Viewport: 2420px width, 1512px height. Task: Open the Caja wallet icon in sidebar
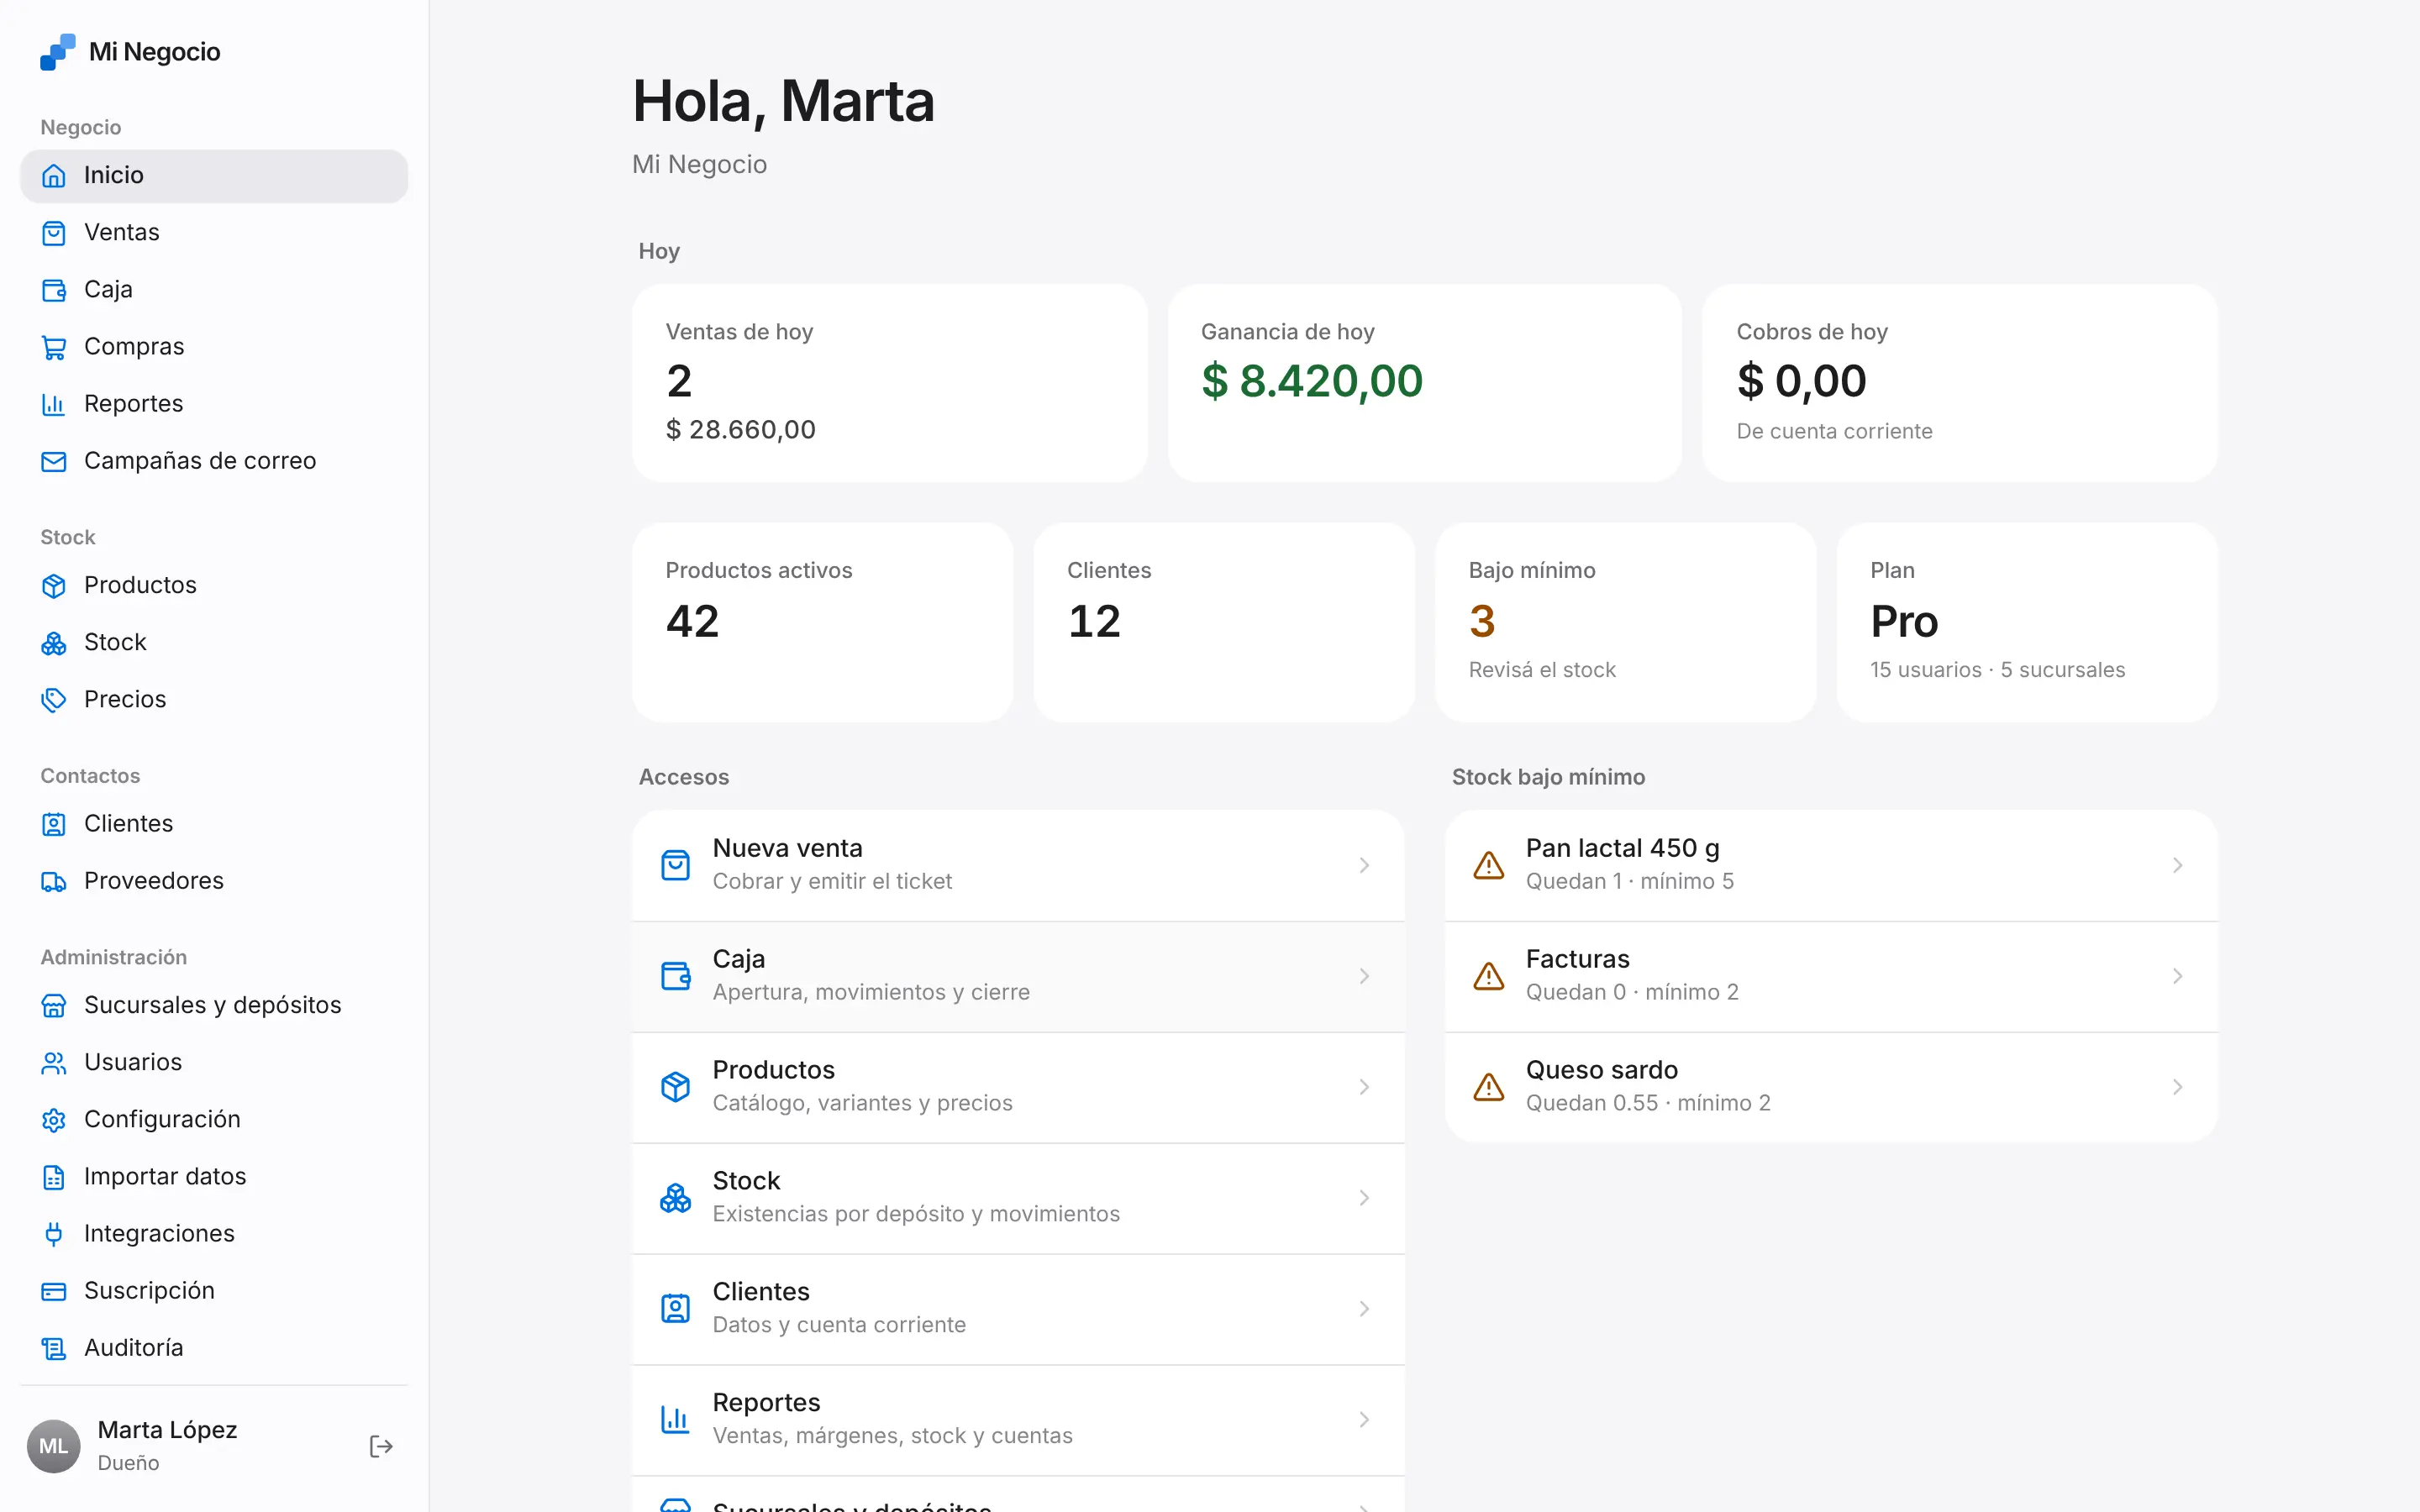pos(54,290)
